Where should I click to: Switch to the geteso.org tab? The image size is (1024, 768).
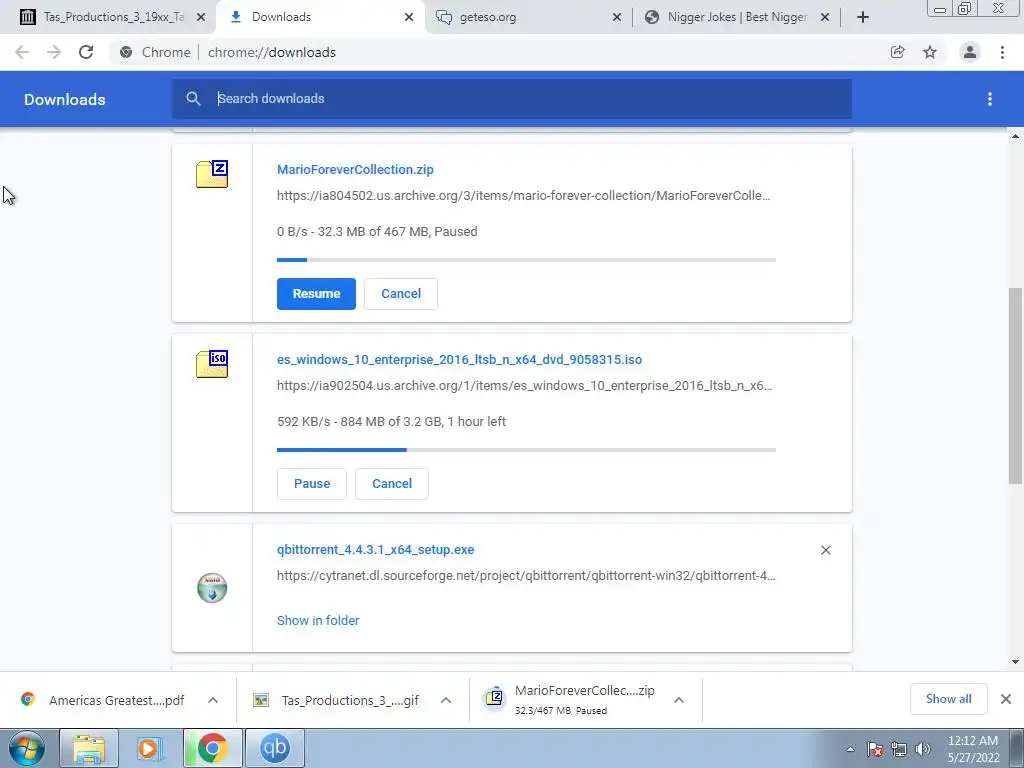(528, 17)
